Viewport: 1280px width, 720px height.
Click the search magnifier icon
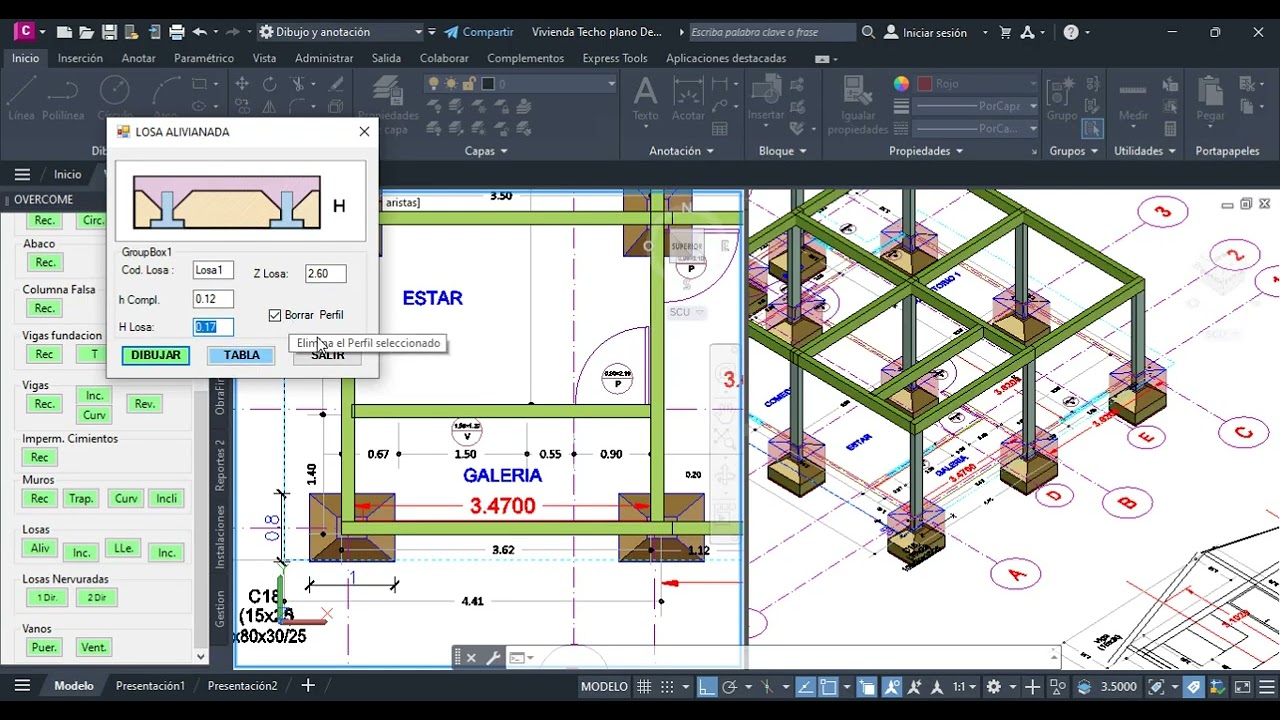pyautogui.click(x=868, y=32)
